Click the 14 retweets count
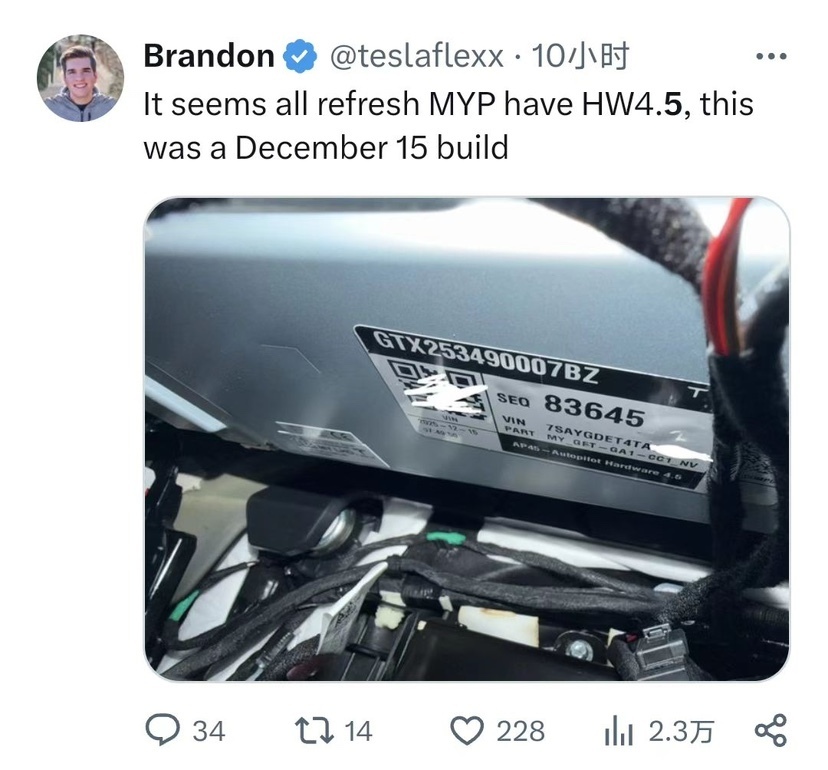Image resolution: width=828 pixels, height=770 pixels. tap(359, 731)
